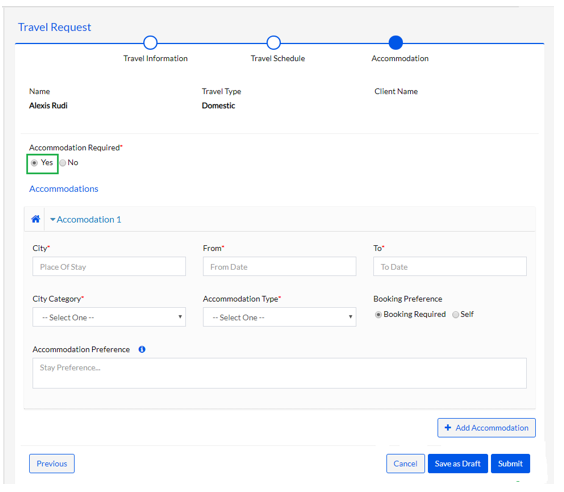This screenshot has height=492, width=564.
Task: Go to the Travel Information step label
Action: click(155, 58)
